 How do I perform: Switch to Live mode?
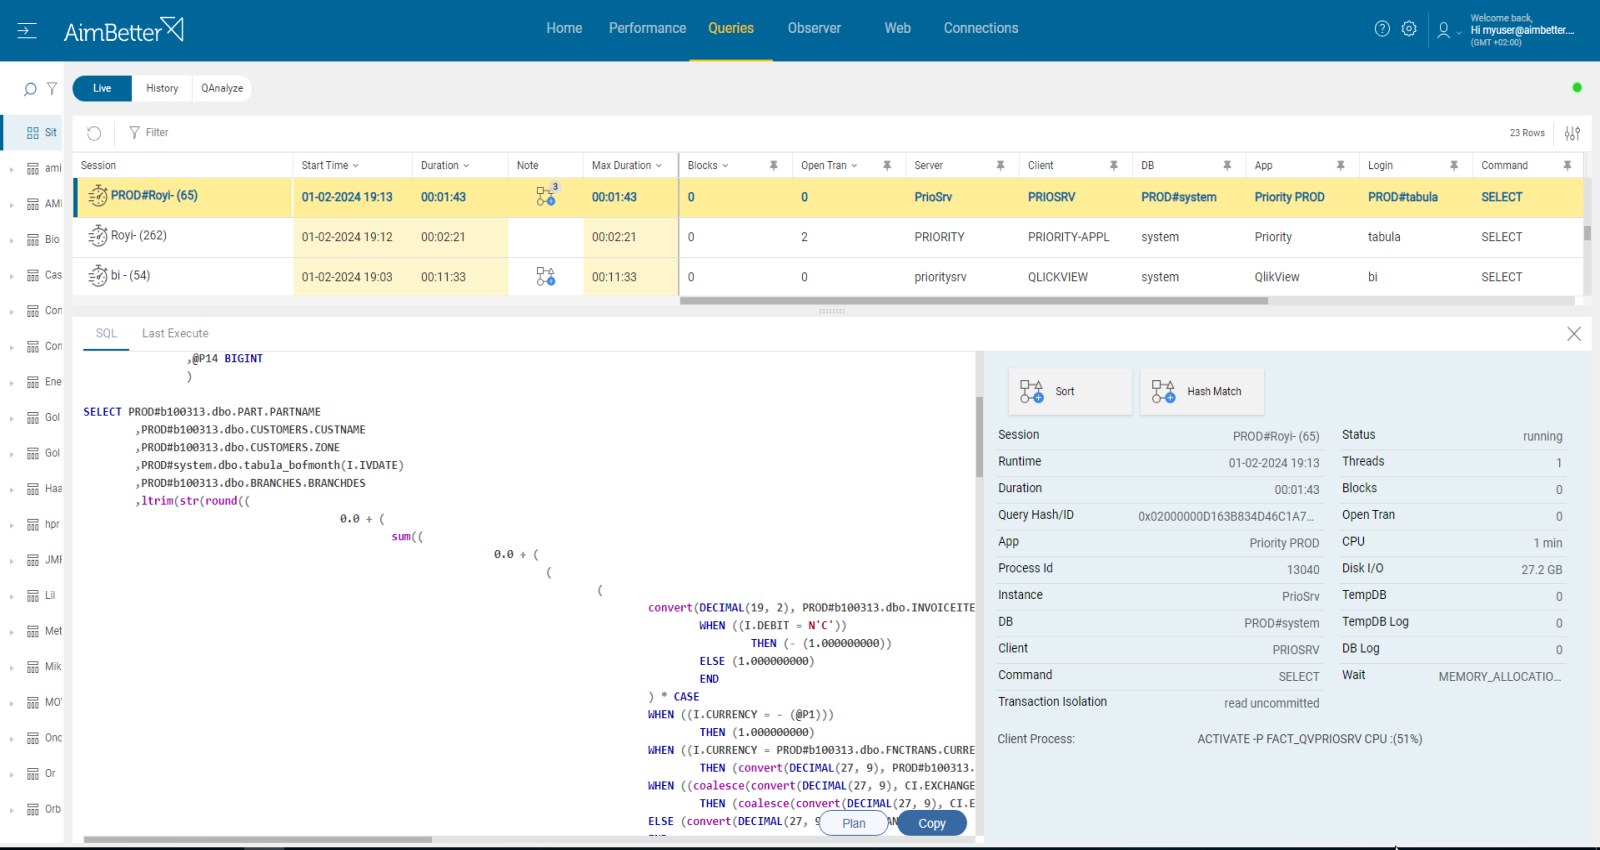[x=102, y=89]
